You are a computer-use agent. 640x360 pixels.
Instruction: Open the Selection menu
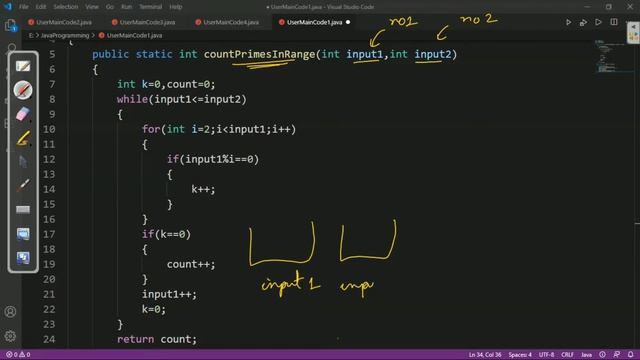click(x=66, y=7)
